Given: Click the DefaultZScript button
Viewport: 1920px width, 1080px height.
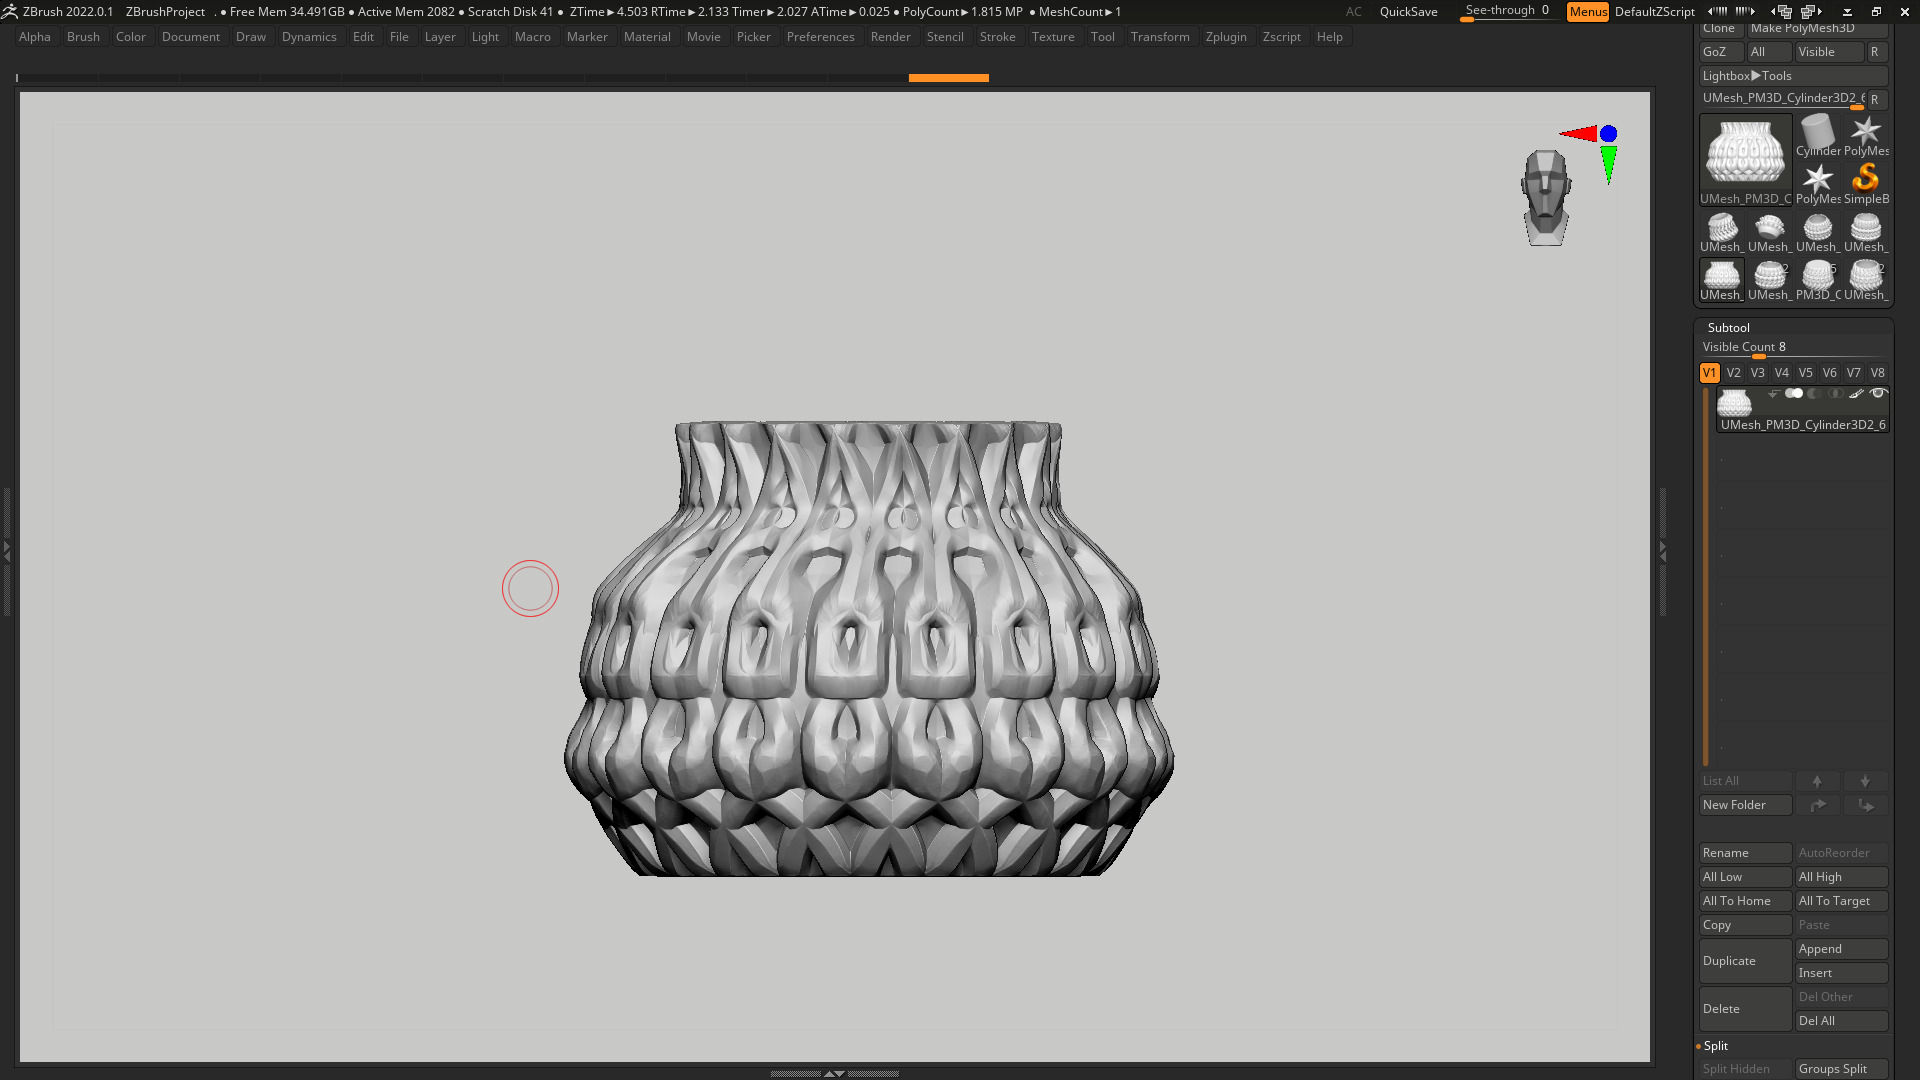Looking at the screenshot, I should [1654, 11].
